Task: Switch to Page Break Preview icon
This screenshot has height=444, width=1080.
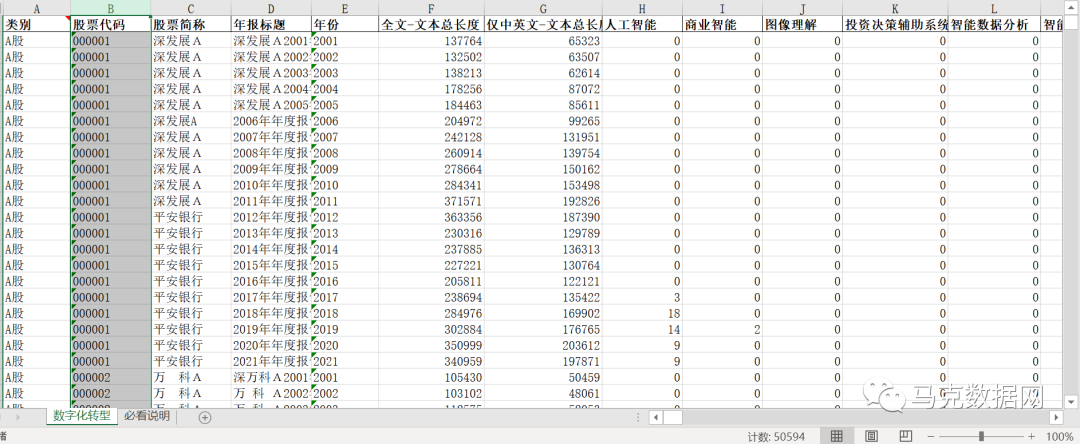Action: point(906,436)
